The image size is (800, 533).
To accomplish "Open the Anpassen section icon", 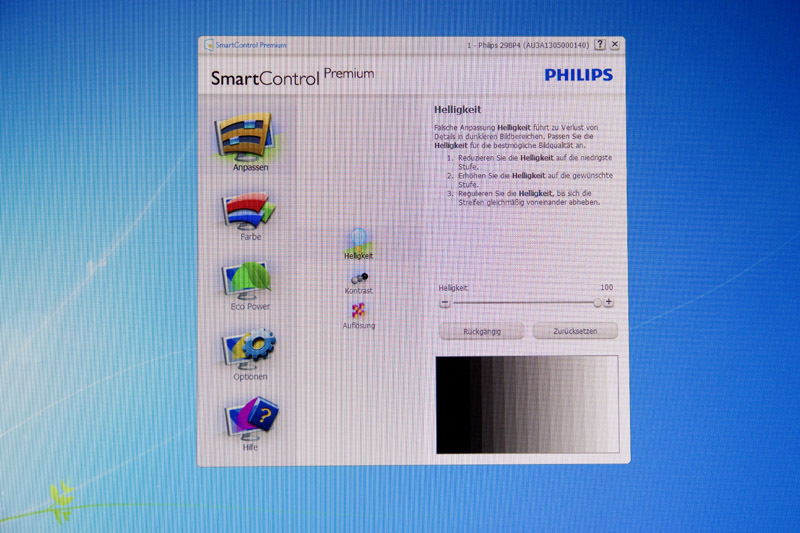I will coord(247,136).
